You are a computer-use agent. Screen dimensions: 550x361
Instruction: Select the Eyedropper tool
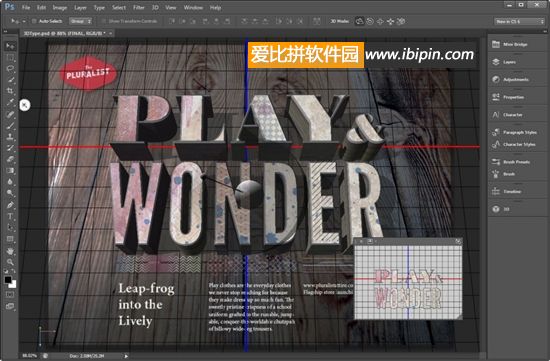[10, 103]
